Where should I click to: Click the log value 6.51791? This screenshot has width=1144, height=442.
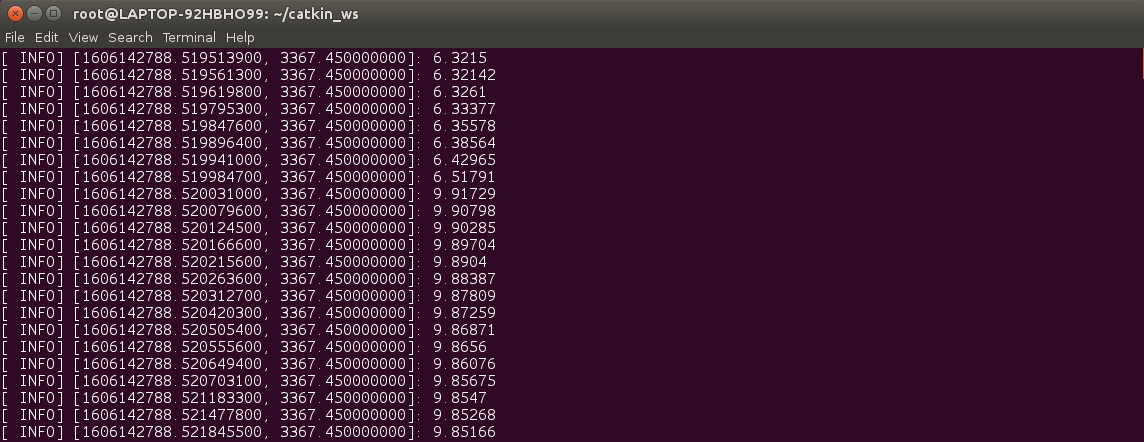point(464,177)
